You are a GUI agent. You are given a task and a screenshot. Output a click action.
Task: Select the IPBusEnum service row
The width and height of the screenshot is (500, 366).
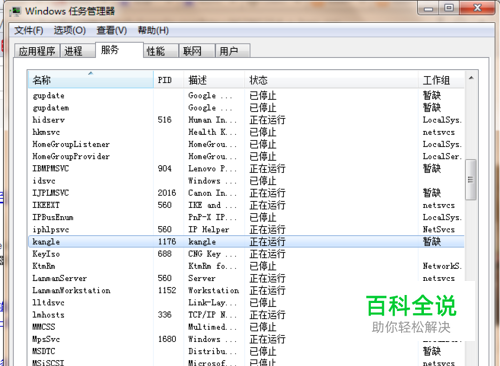tap(246, 217)
